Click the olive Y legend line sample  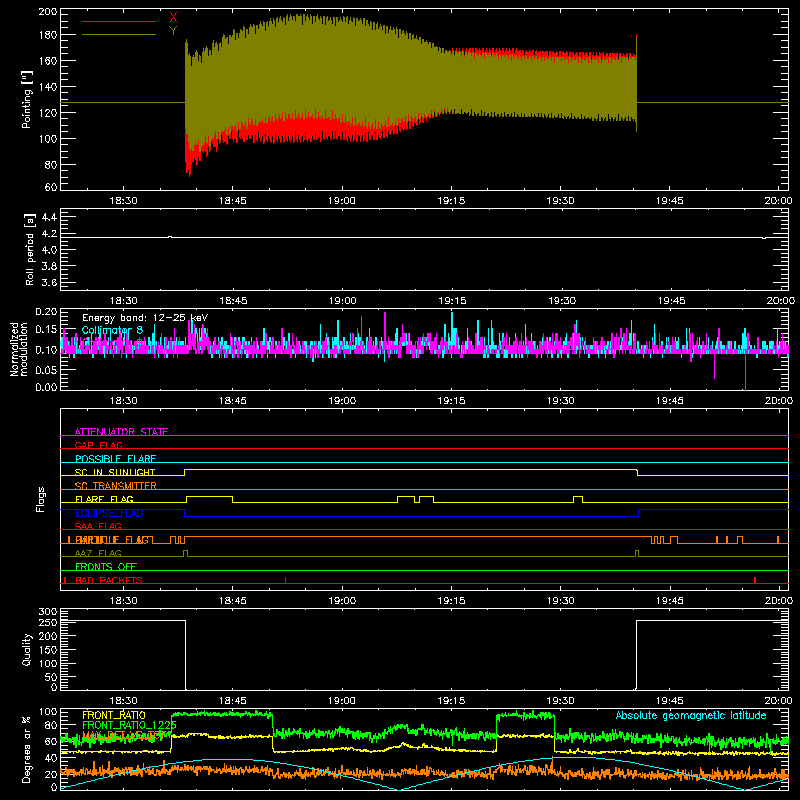tap(119, 35)
